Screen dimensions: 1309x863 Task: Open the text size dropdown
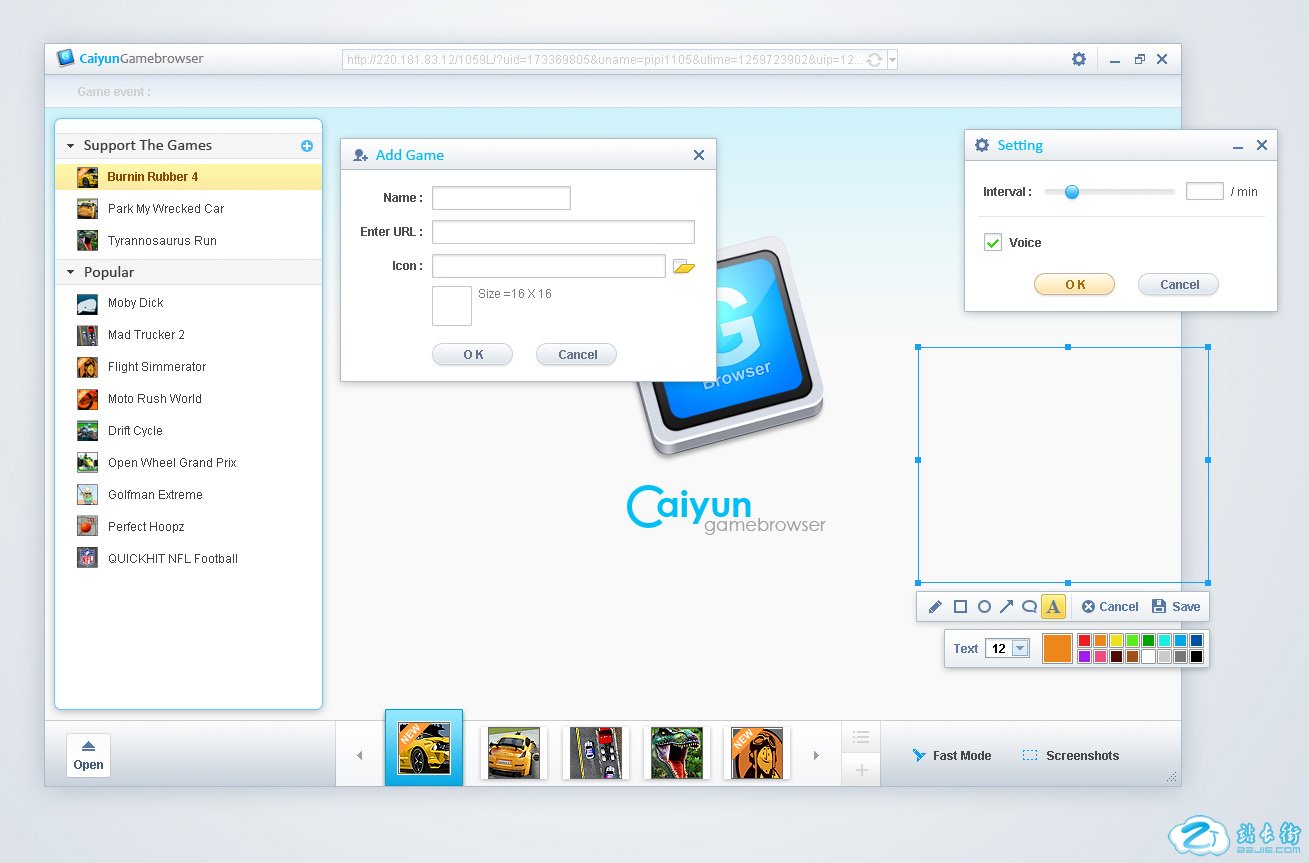pos(1020,649)
